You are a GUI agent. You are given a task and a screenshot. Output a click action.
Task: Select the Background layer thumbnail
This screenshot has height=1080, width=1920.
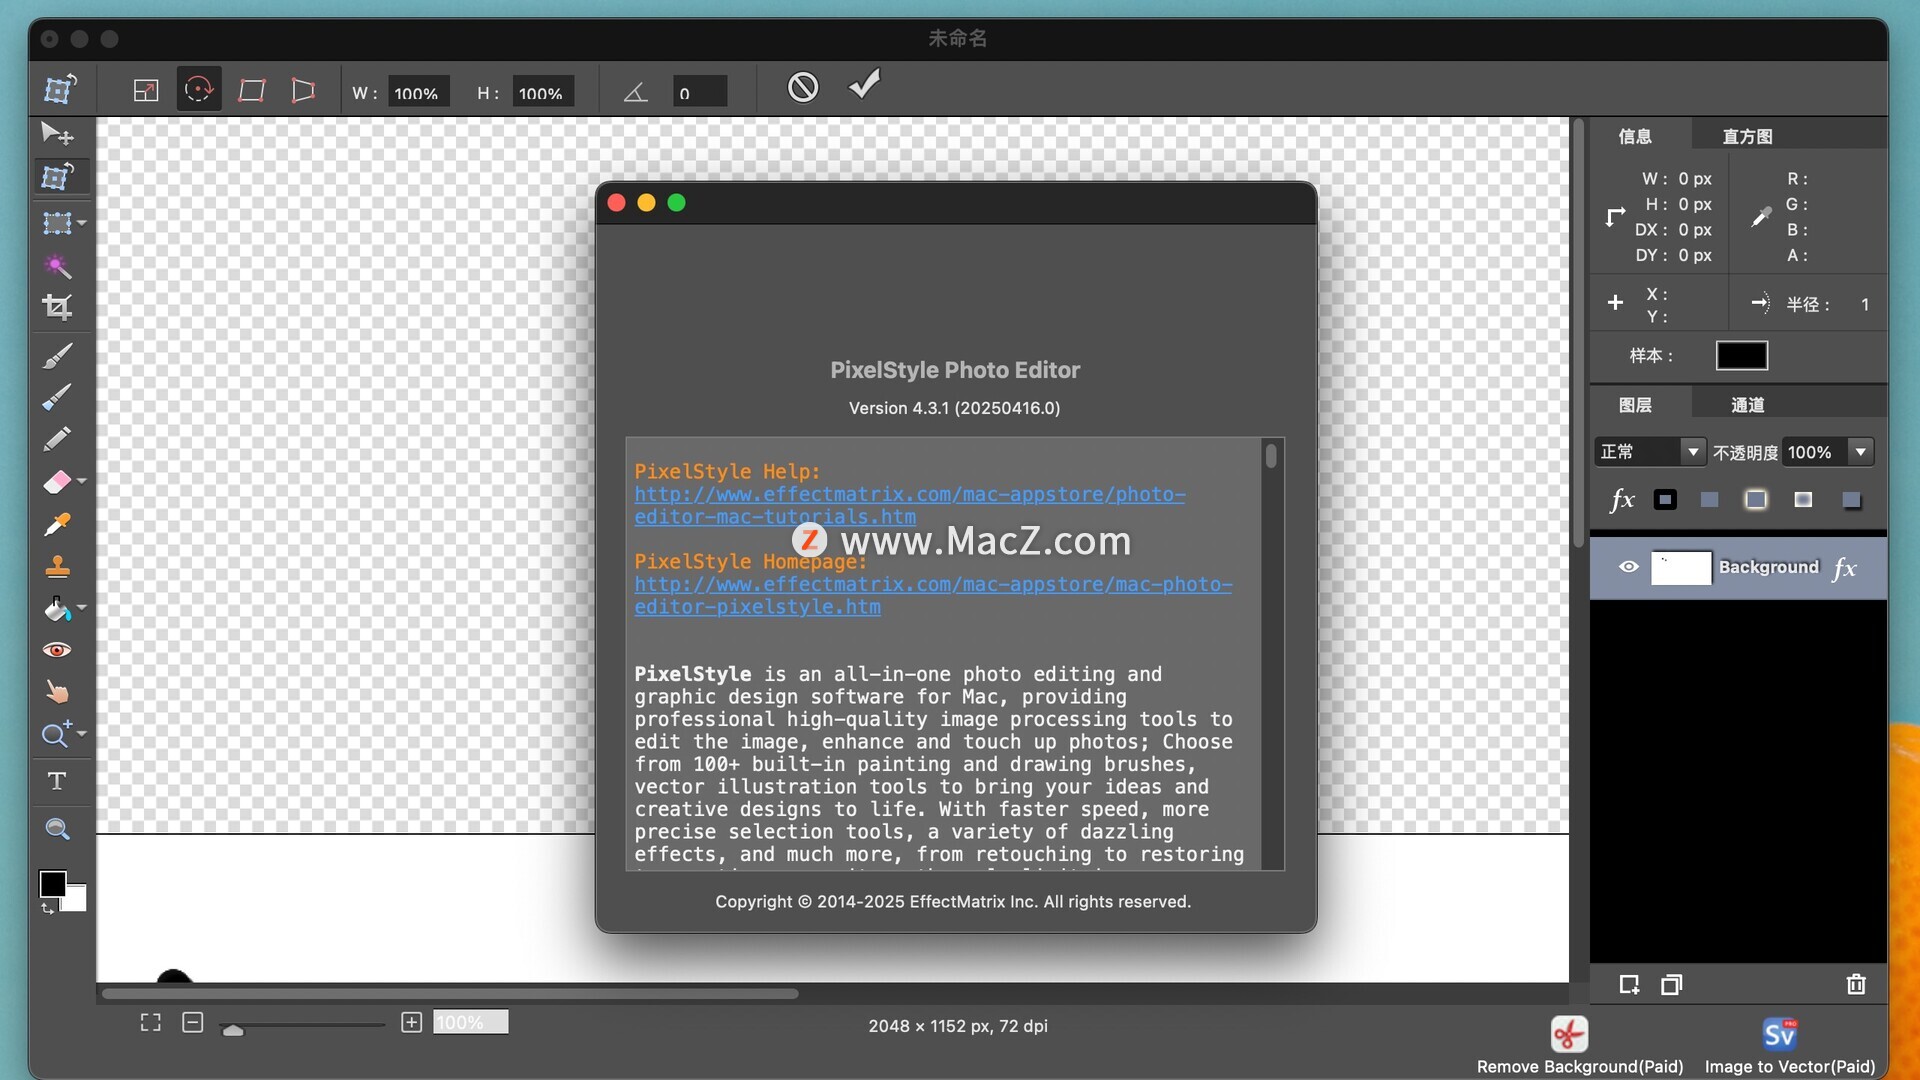[x=1681, y=568]
